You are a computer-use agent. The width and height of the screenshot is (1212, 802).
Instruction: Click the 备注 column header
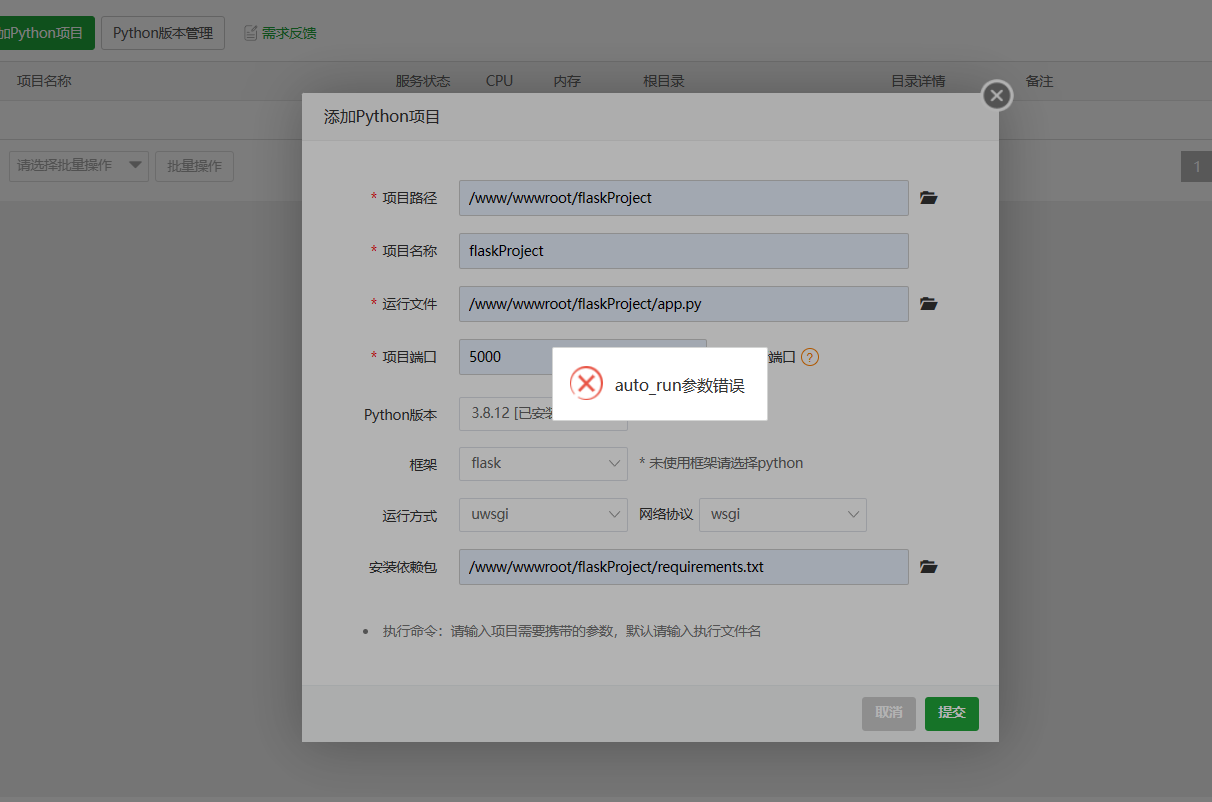(1039, 81)
